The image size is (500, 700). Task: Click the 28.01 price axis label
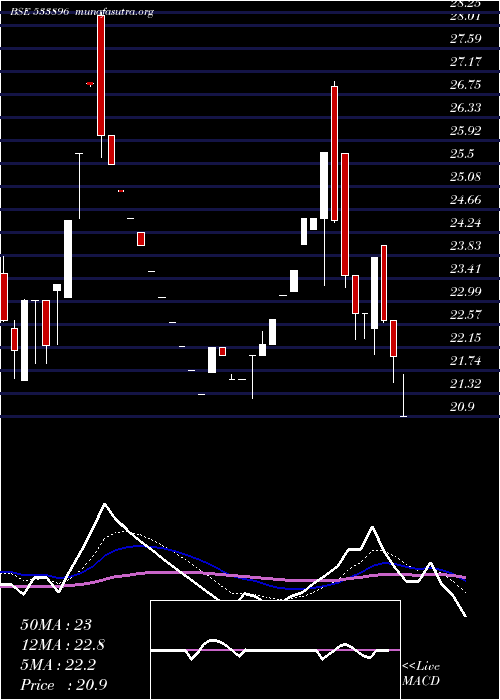pyautogui.click(x=465, y=17)
